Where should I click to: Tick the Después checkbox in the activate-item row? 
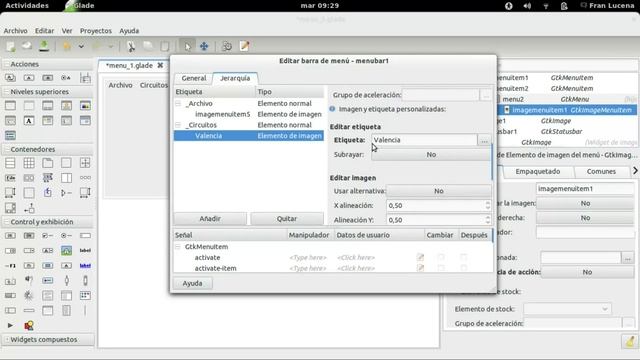click(463, 268)
